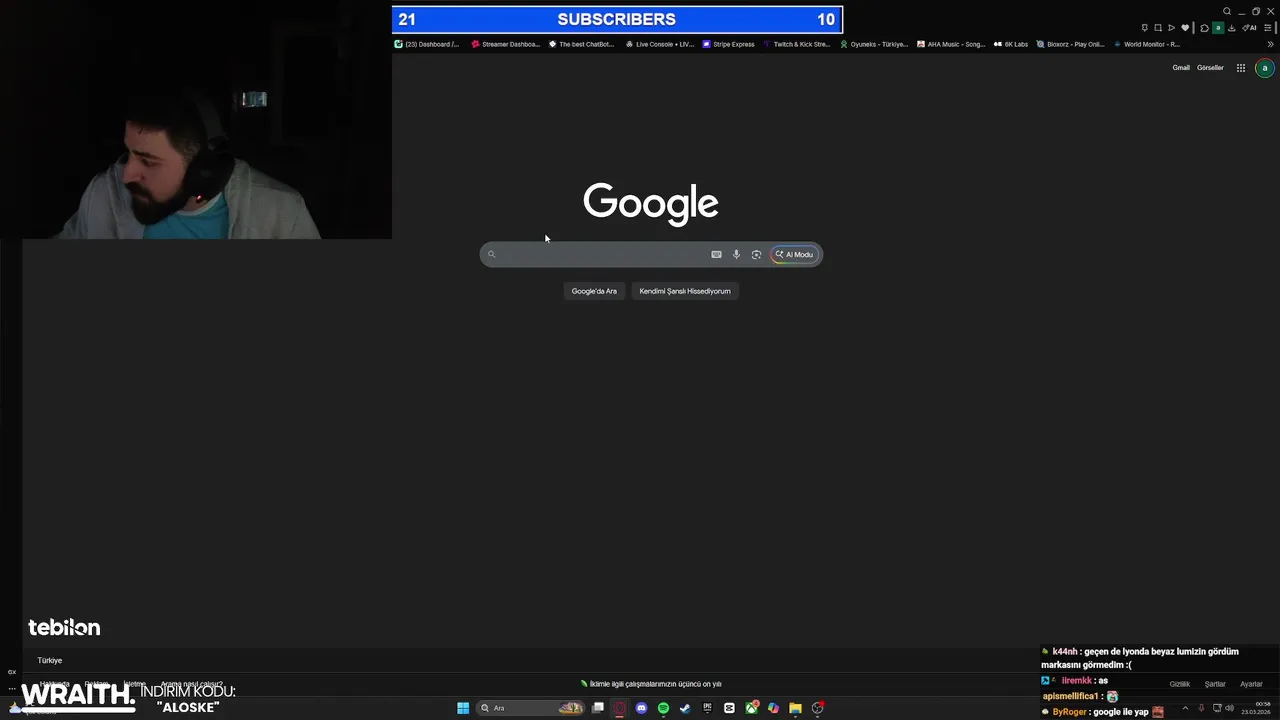Open the Oyuneks - Türkiye bookmark

pos(874,44)
